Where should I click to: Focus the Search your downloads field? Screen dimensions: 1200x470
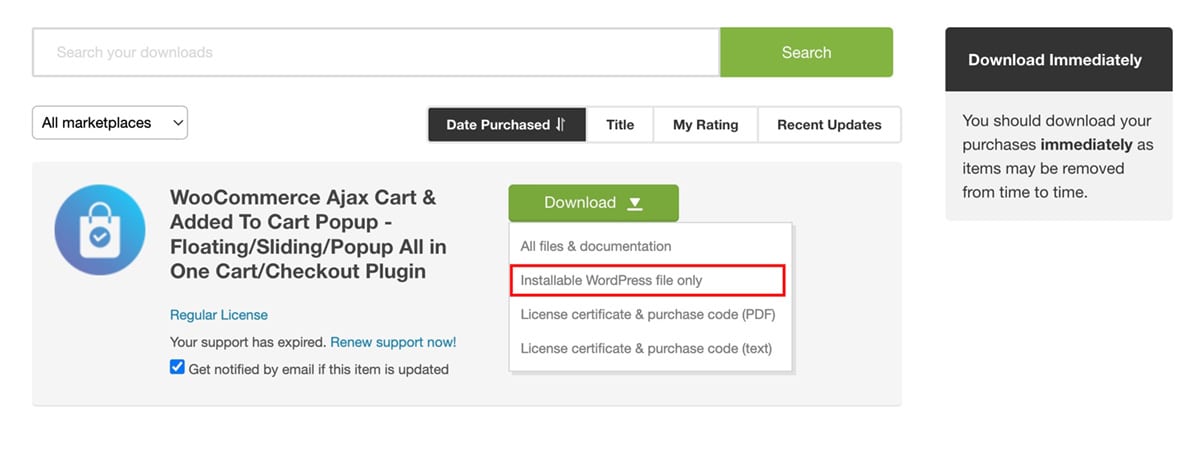coord(376,52)
